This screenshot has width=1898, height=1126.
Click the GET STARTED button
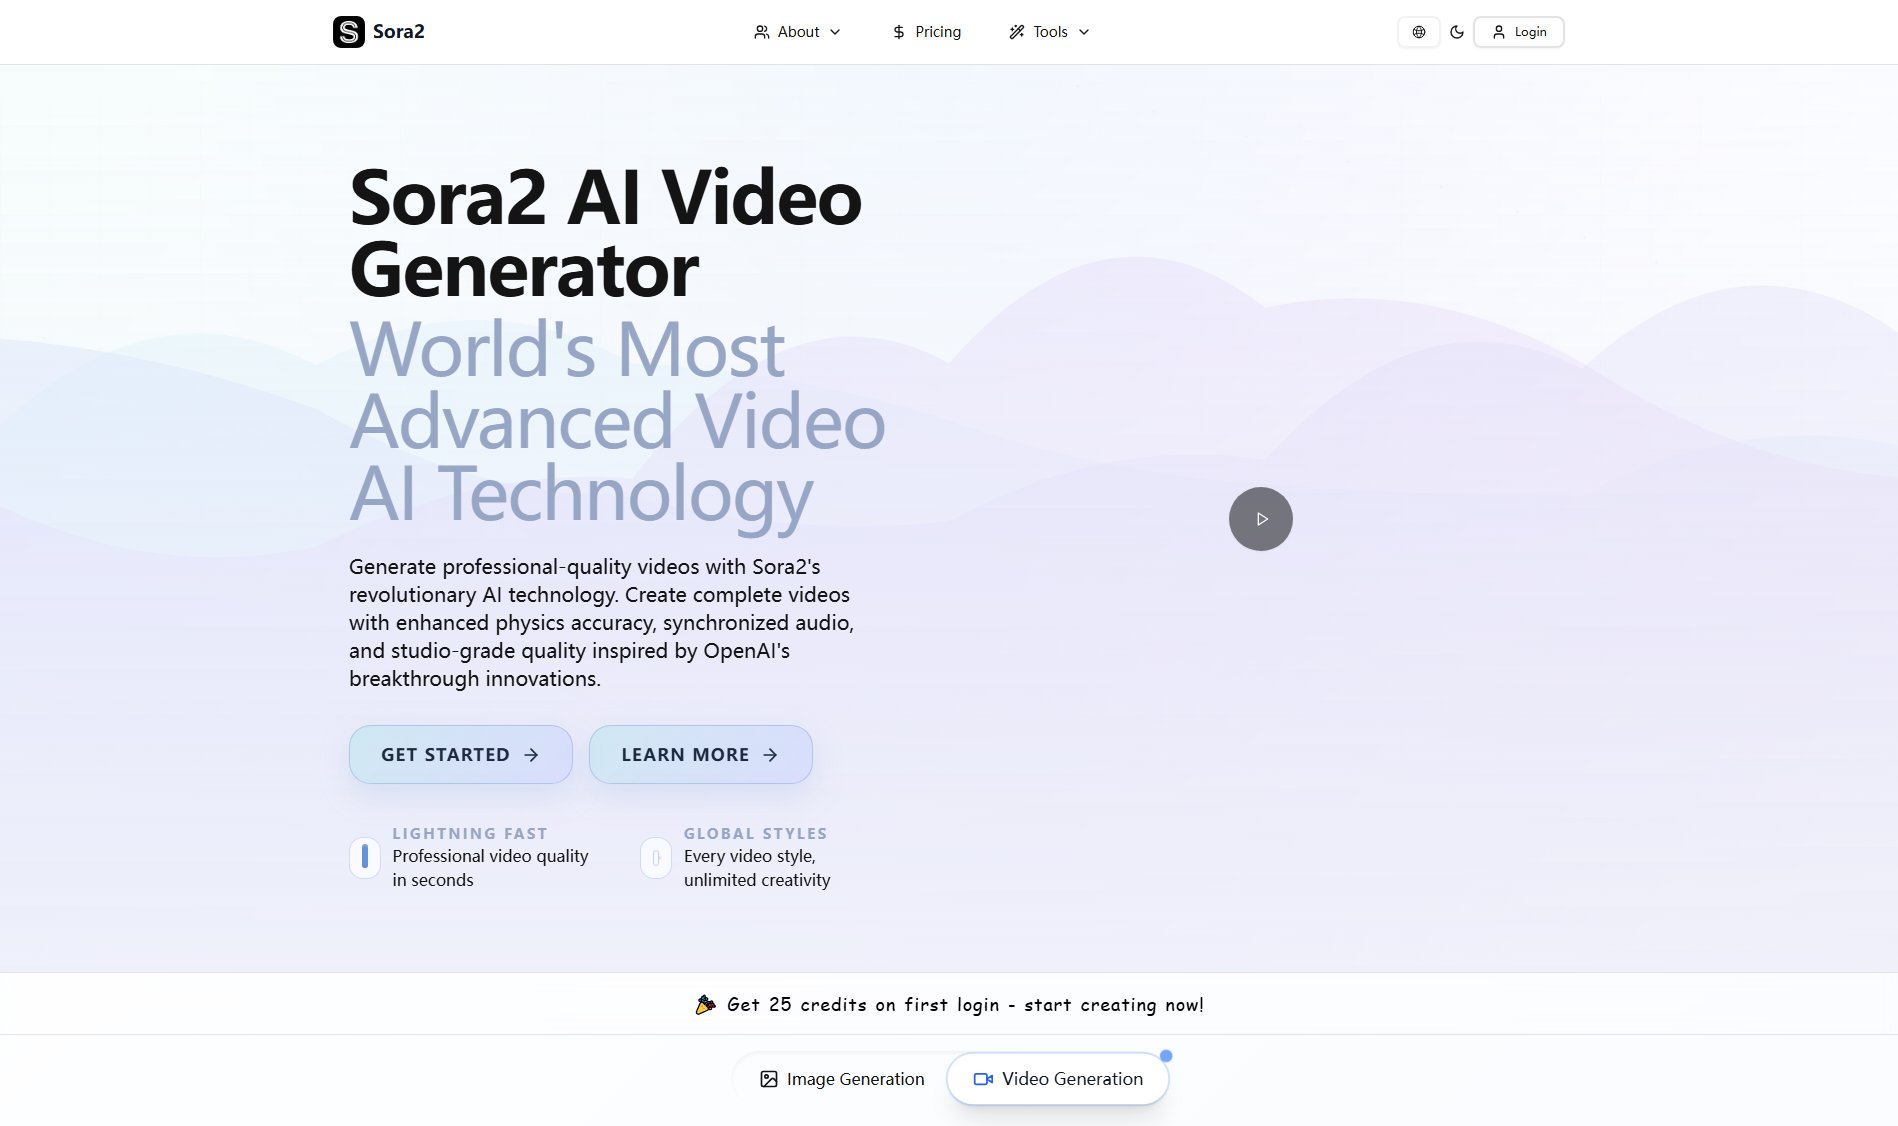click(460, 755)
